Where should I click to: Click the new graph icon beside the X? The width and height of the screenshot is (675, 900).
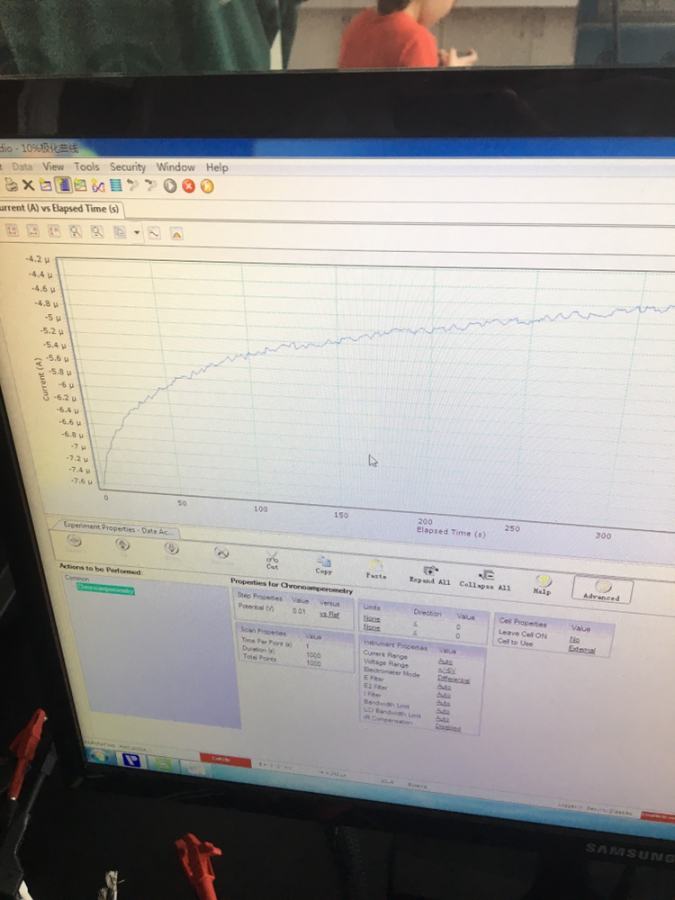45,185
